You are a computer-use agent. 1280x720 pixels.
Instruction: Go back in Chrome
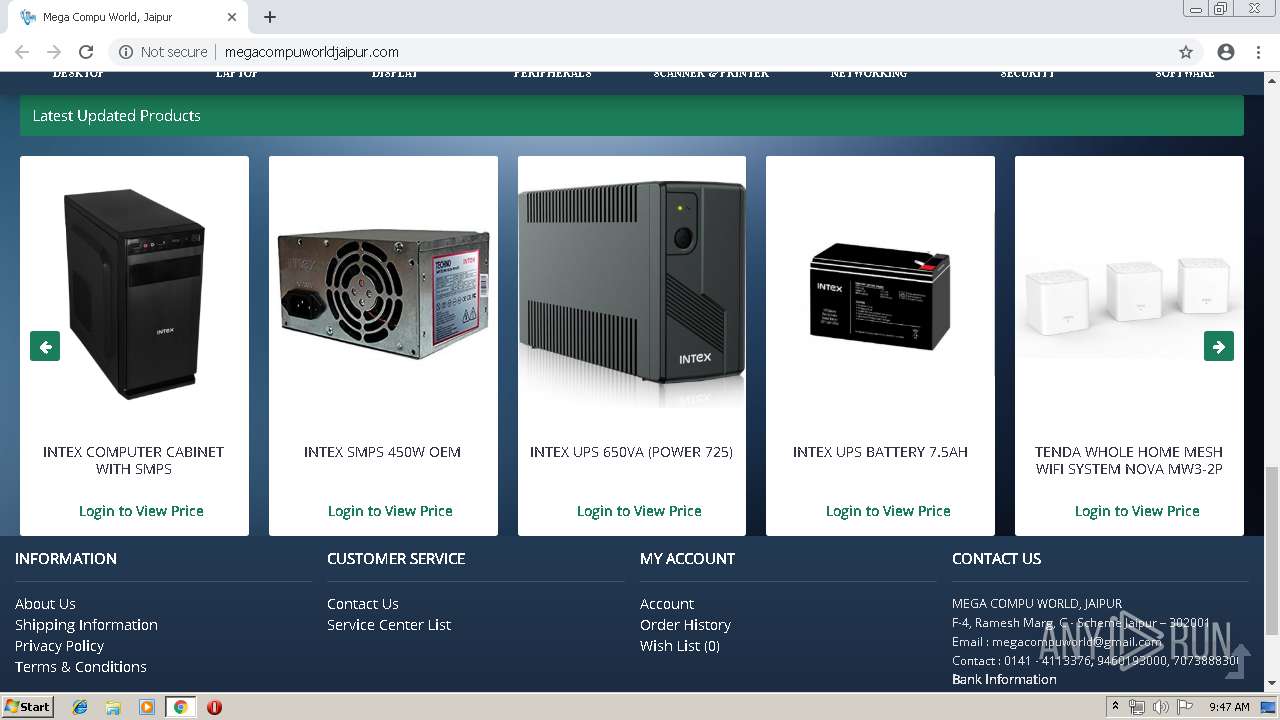click(22, 52)
